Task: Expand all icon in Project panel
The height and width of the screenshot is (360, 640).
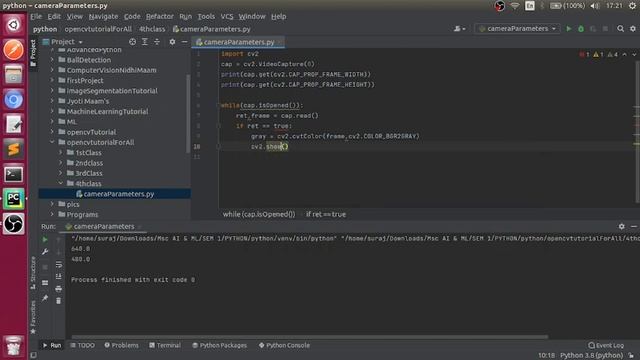Action: click(144, 42)
